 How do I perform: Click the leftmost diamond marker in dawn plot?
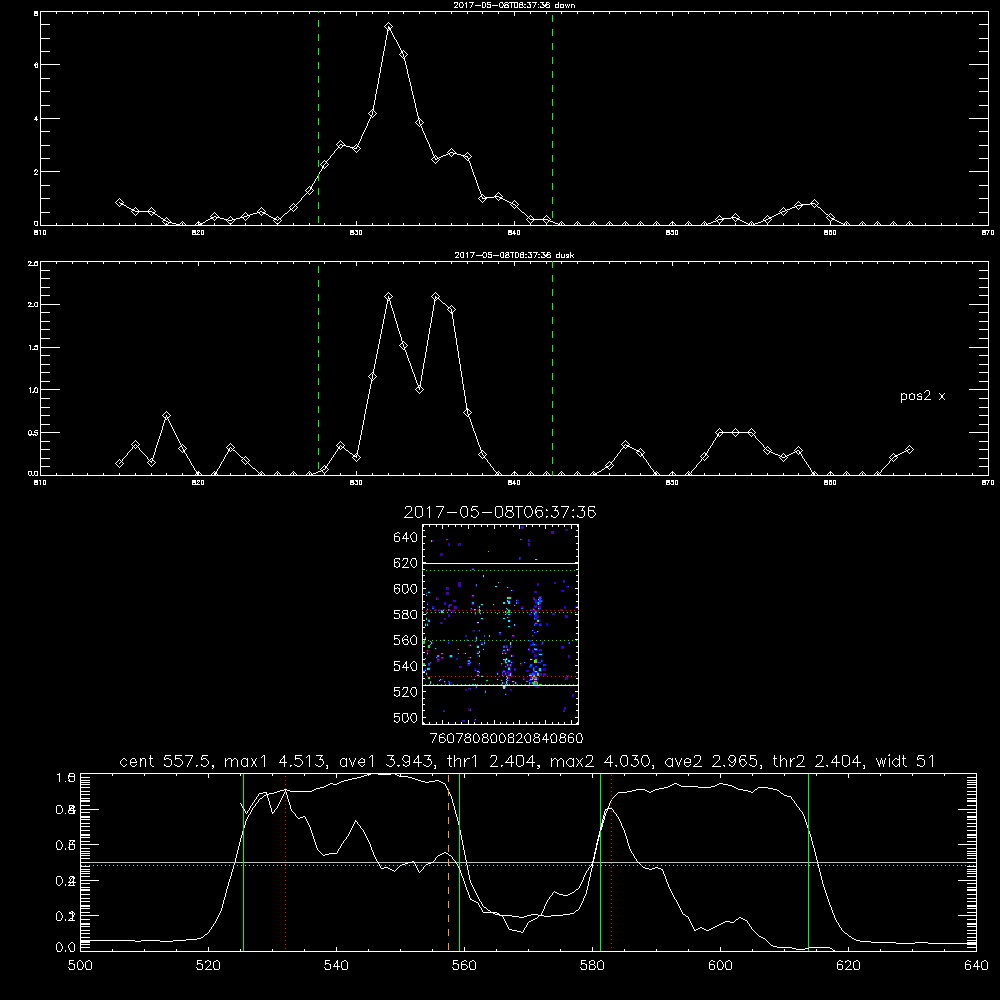click(x=119, y=202)
